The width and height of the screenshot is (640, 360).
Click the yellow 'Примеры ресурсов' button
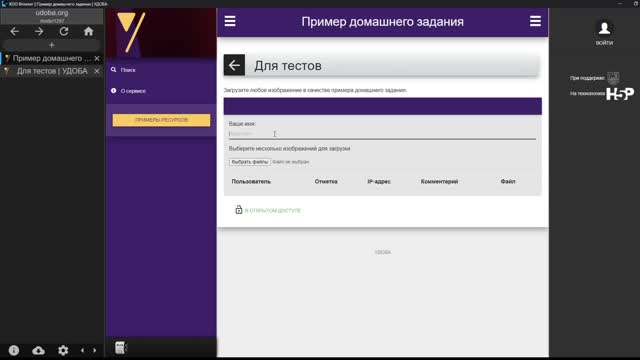(161, 120)
